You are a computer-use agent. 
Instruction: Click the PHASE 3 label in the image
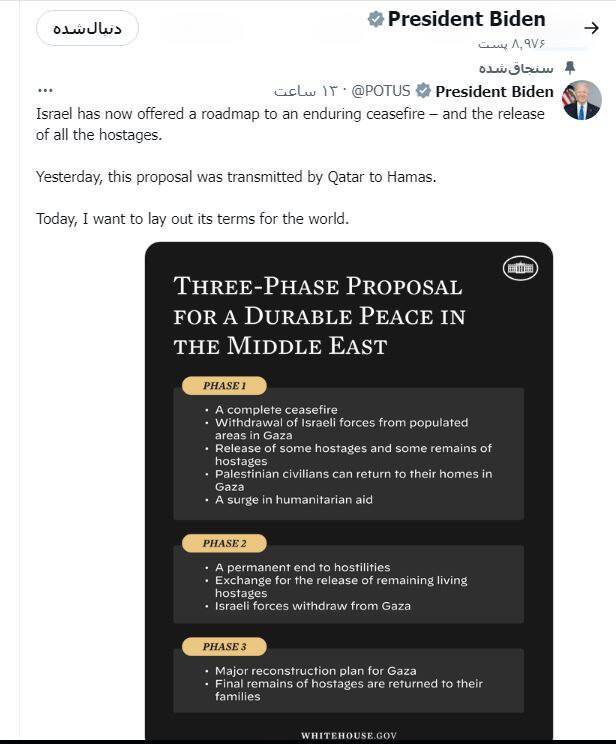click(223, 646)
